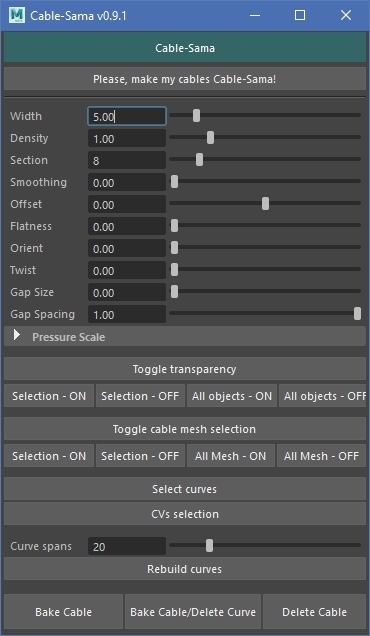
Task: Click the CVs selection button
Action: [185, 514]
